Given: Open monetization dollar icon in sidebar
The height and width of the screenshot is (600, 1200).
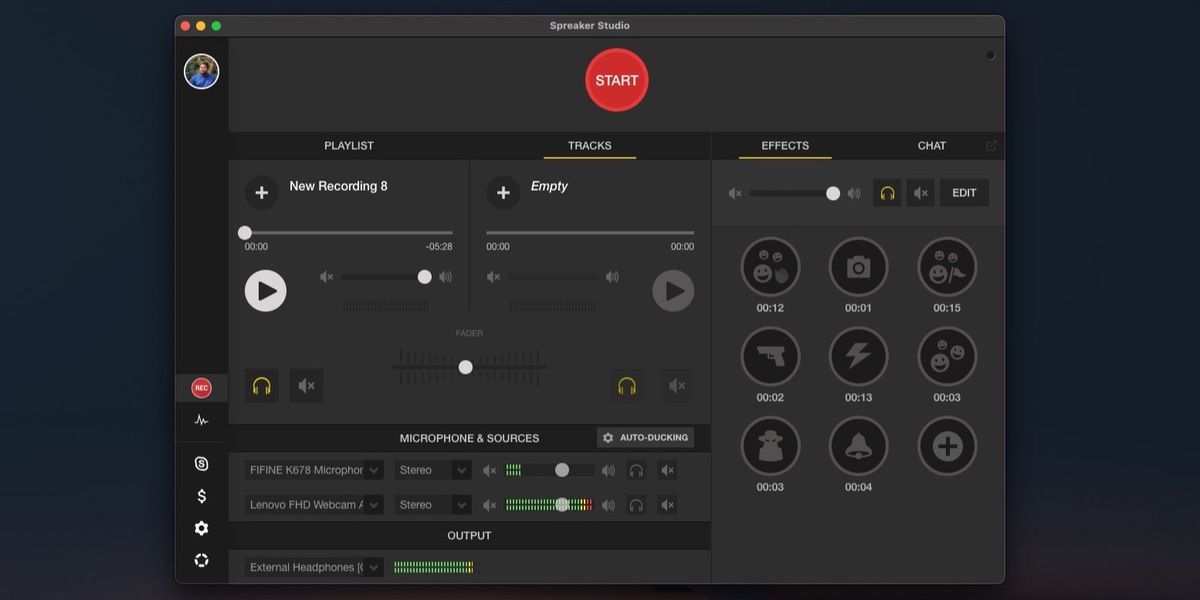Looking at the screenshot, I should tap(201, 496).
